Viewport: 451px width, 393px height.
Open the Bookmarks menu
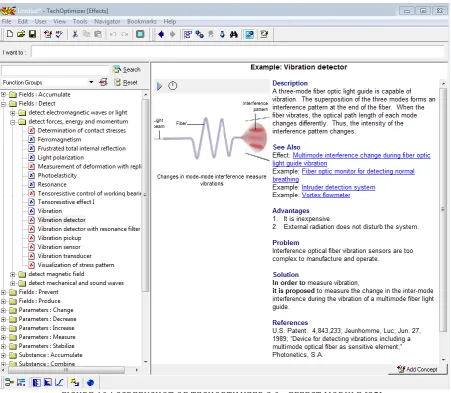tap(142, 21)
